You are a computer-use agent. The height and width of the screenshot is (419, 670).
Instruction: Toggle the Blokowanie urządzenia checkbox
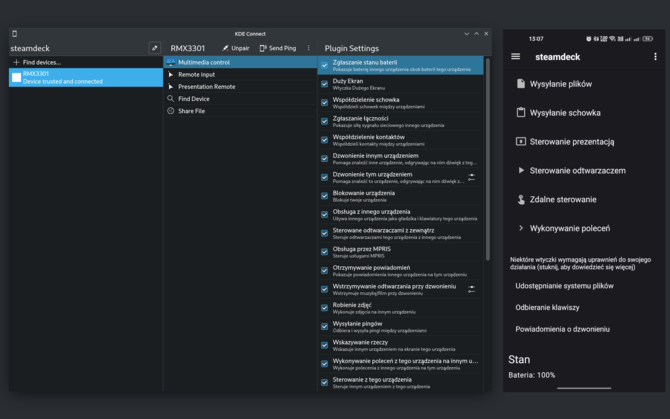click(x=325, y=196)
